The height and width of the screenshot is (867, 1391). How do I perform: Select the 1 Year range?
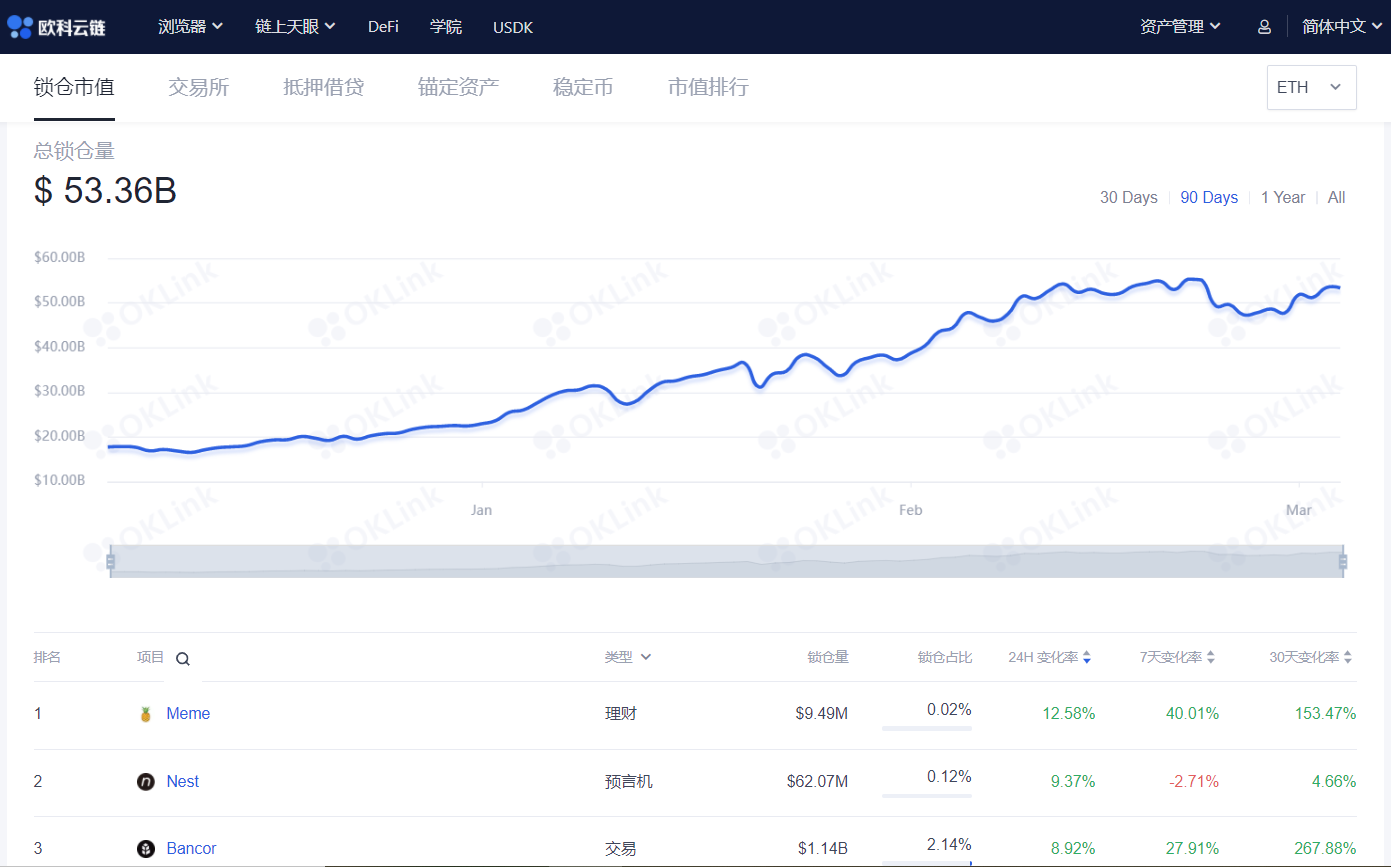pos(1283,197)
